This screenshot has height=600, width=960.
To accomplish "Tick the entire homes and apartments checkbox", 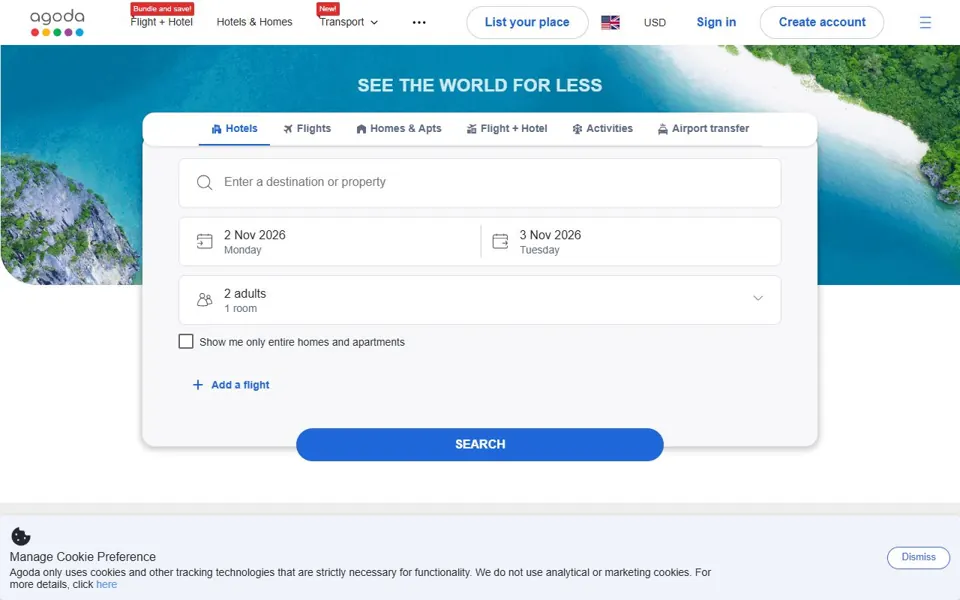I will [186, 342].
